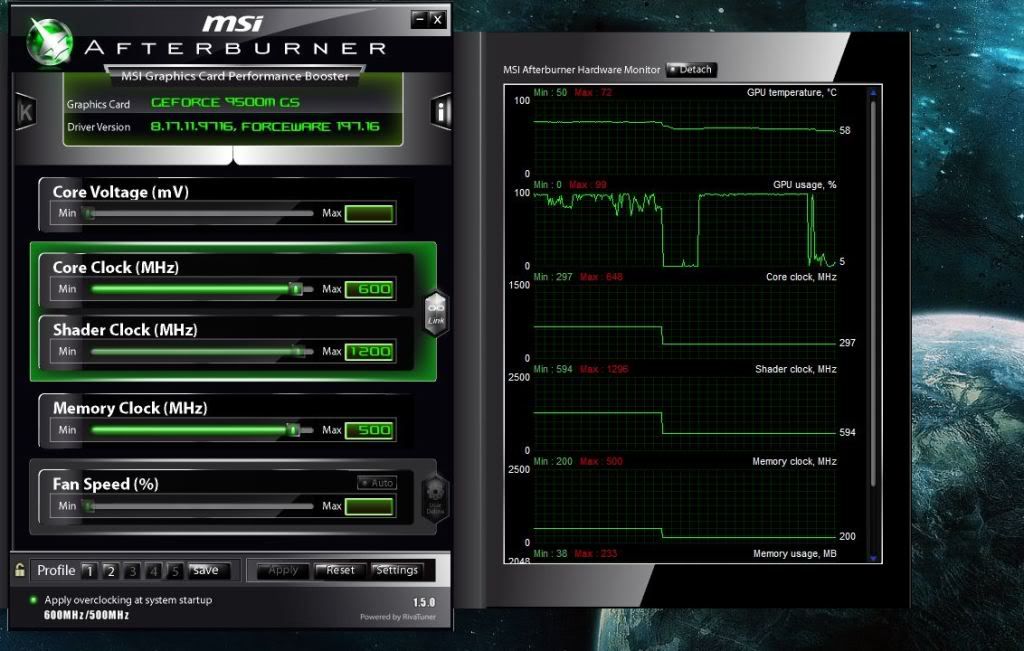Click the Memory clock monitor graph

pos(684,505)
